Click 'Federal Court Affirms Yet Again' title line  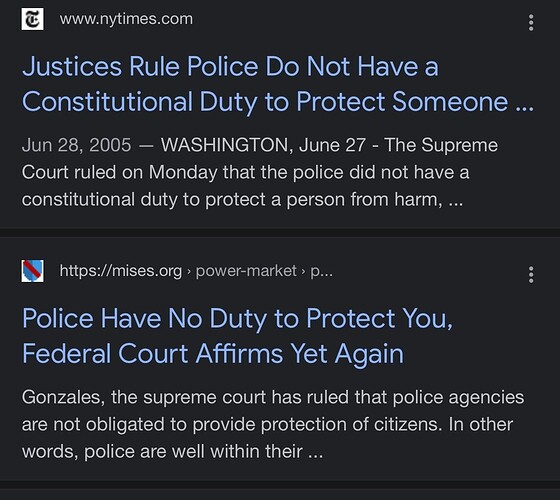point(213,354)
